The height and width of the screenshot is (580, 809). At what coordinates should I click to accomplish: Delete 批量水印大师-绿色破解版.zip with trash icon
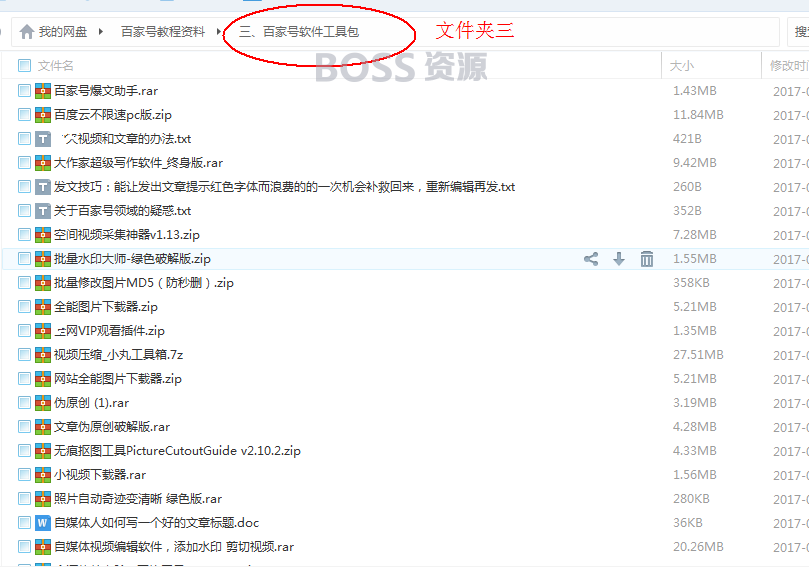(x=646, y=259)
